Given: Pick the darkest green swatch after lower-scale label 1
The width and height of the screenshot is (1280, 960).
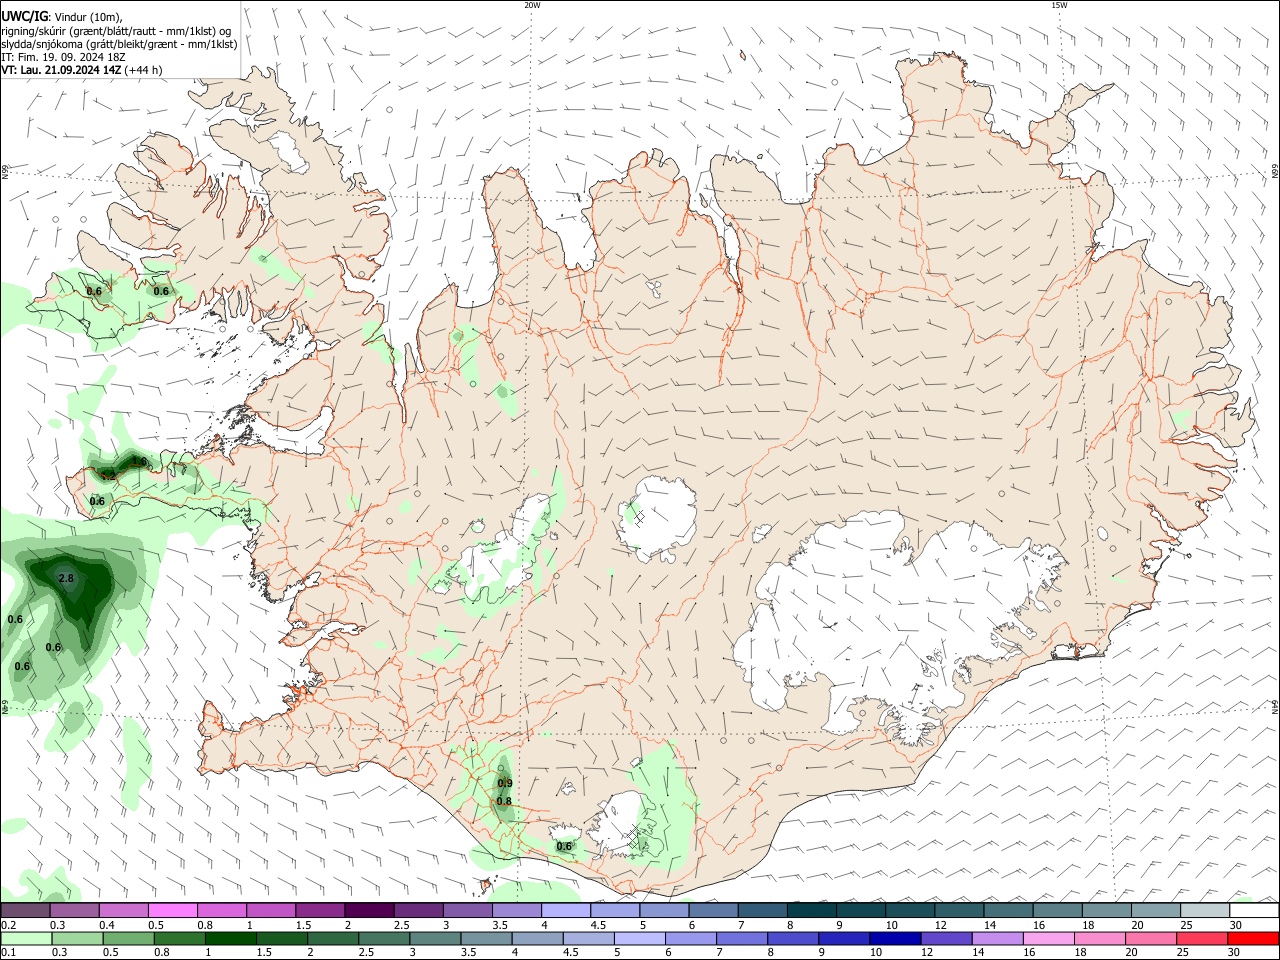Looking at the screenshot, I should click(231, 938).
